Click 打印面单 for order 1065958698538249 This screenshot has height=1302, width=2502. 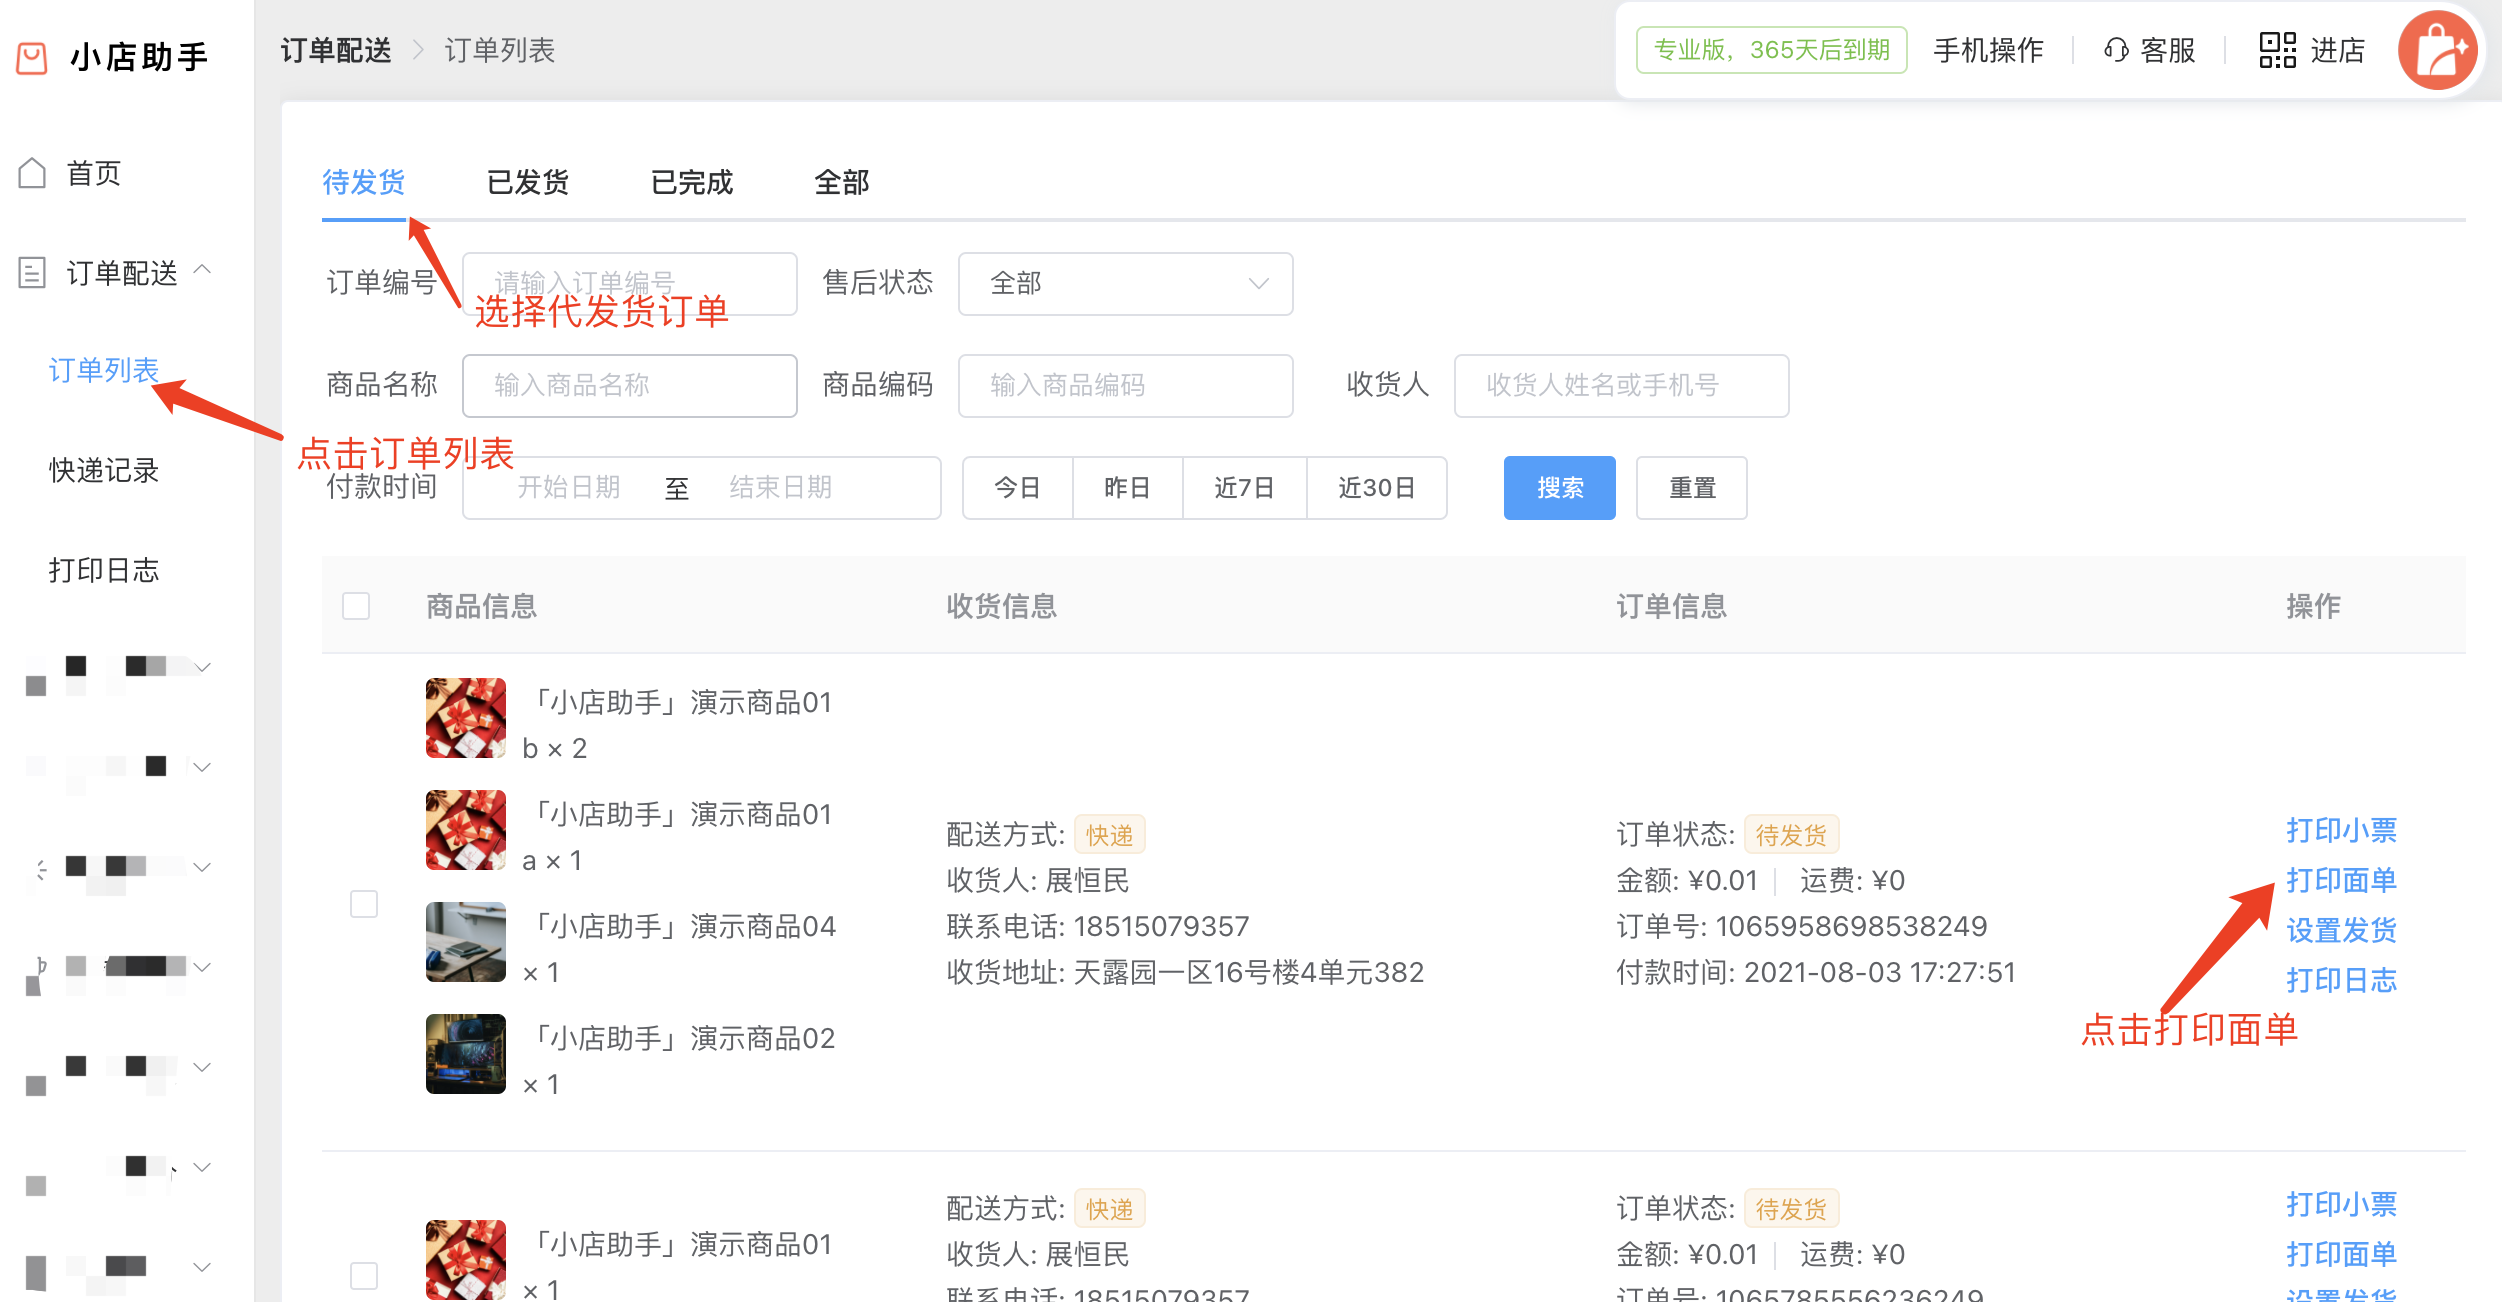coord(2341,881)
